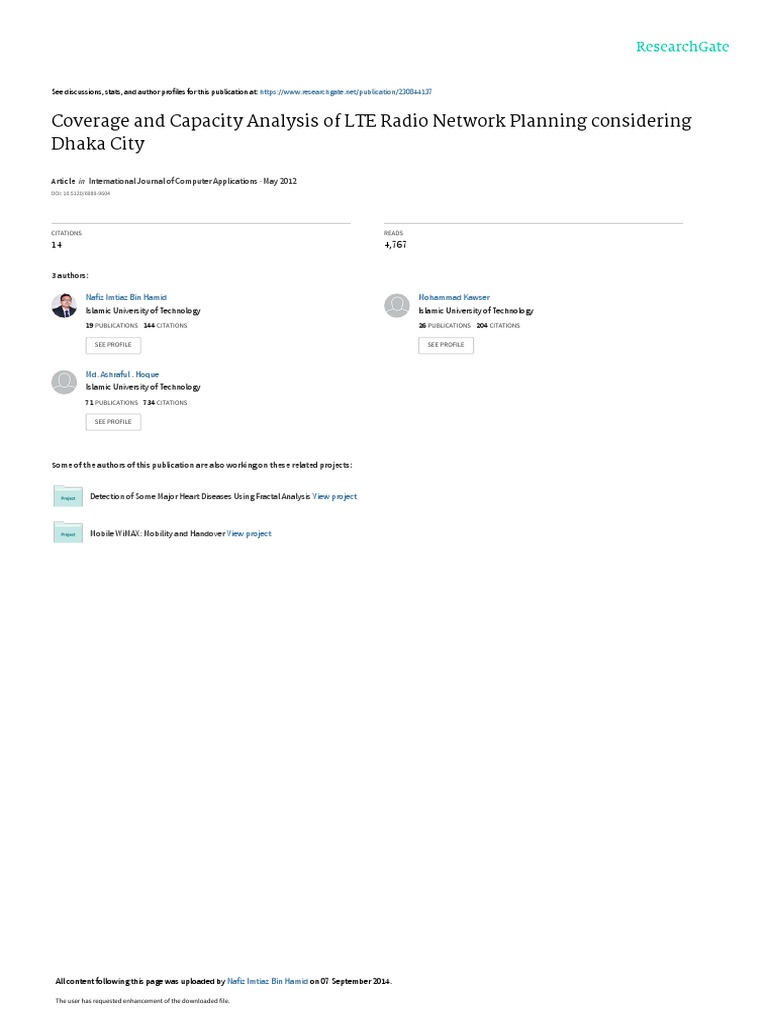Click SEE PROFILE under Nafiz Imtiaz Bin Hamid
768x1024 pixels.
(113, 345)
